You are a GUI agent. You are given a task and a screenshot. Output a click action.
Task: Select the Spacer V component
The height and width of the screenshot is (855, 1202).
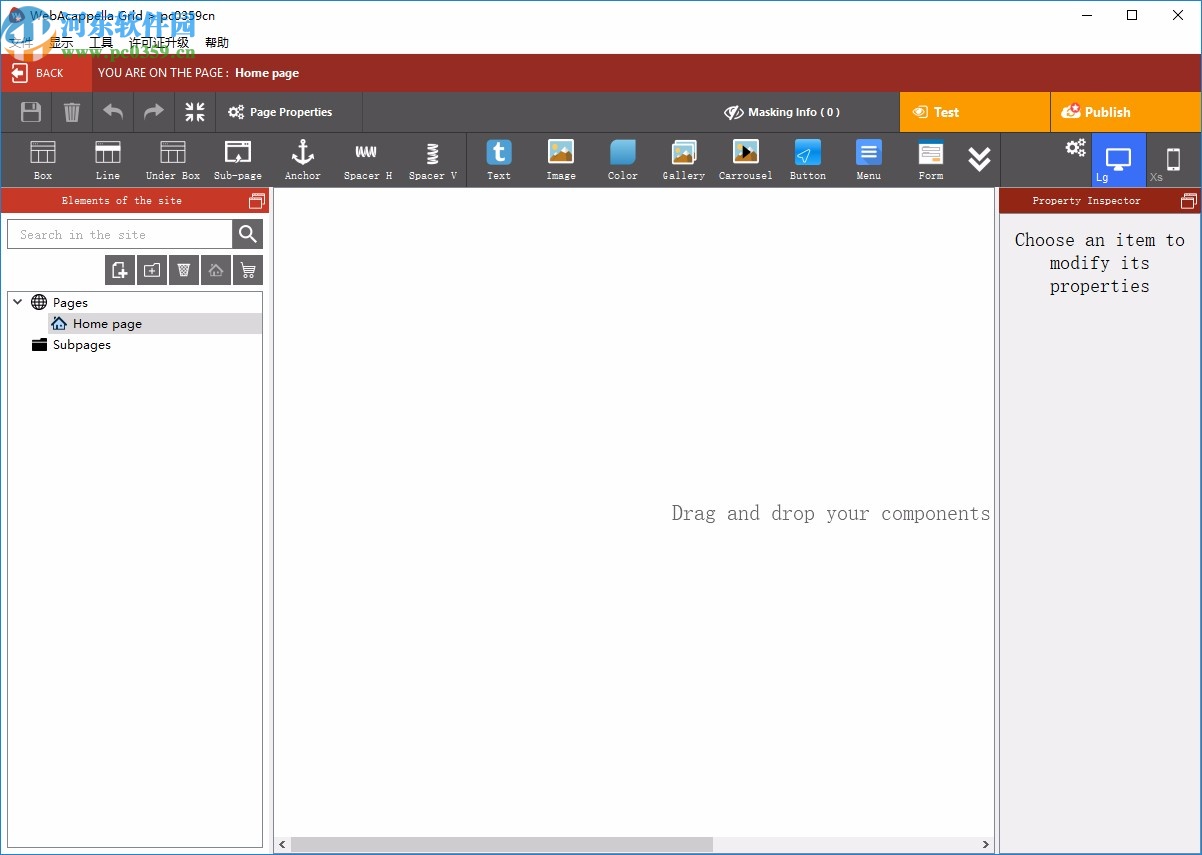(433, 160)
